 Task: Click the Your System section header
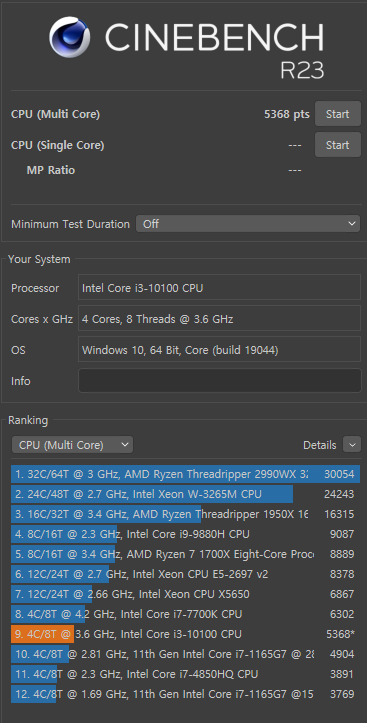39,259
